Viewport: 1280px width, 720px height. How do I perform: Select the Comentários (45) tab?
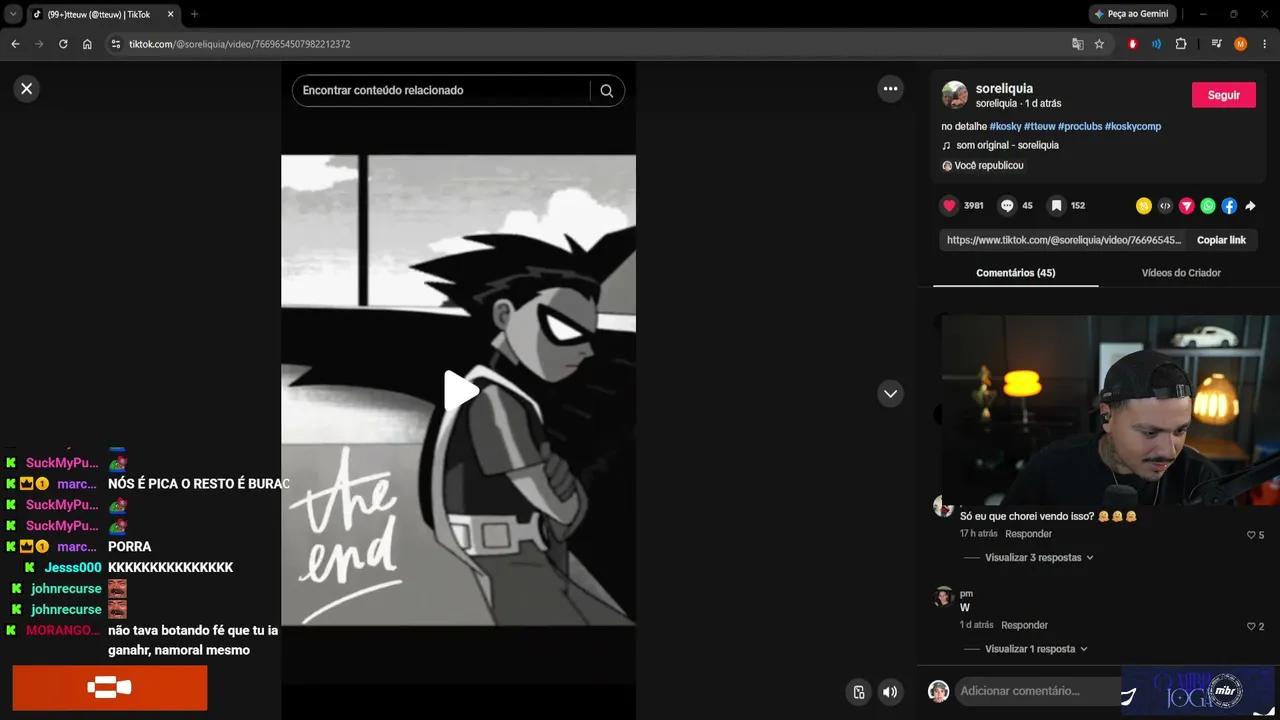[x=1015, y=273]
